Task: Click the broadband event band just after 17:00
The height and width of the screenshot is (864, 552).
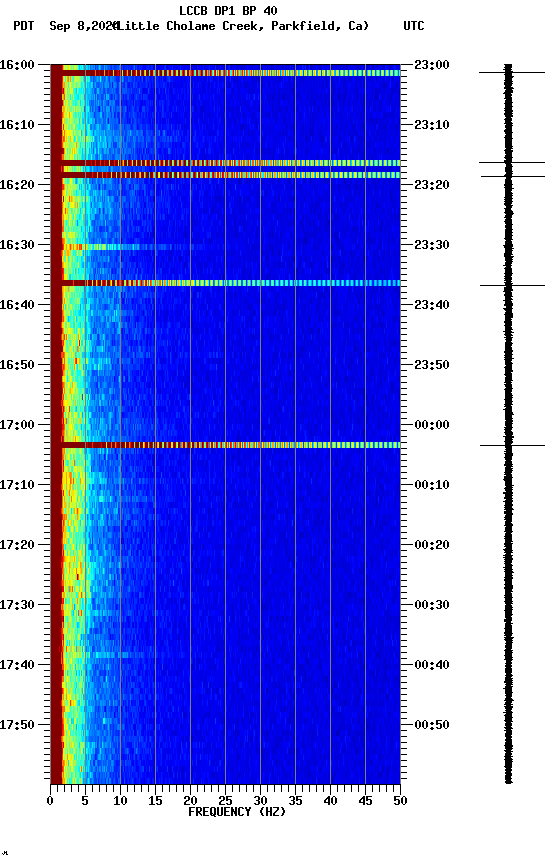Action: pyautogui.click(x=225, y=445)
